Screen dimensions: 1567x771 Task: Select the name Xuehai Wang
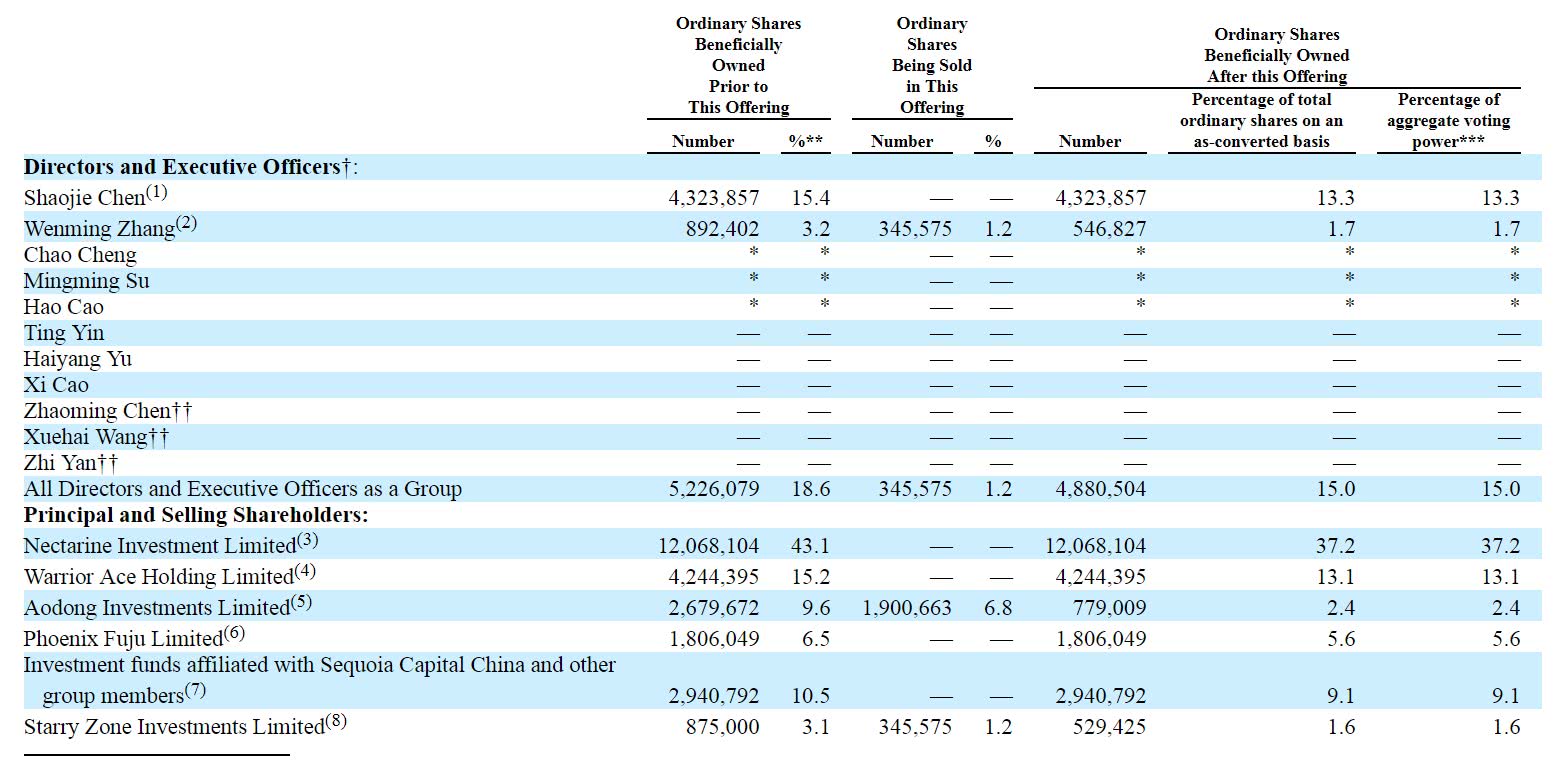pyautogui.click(x=86, y=437)
